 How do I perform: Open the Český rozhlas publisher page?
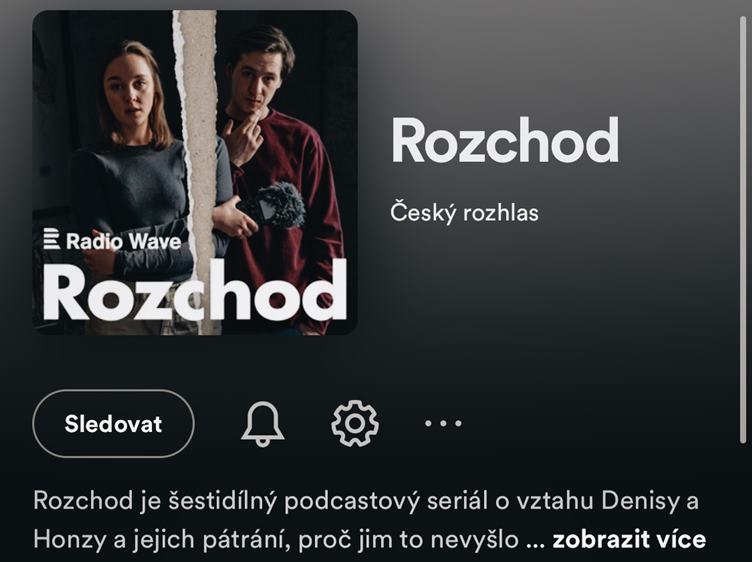point(464,213)
